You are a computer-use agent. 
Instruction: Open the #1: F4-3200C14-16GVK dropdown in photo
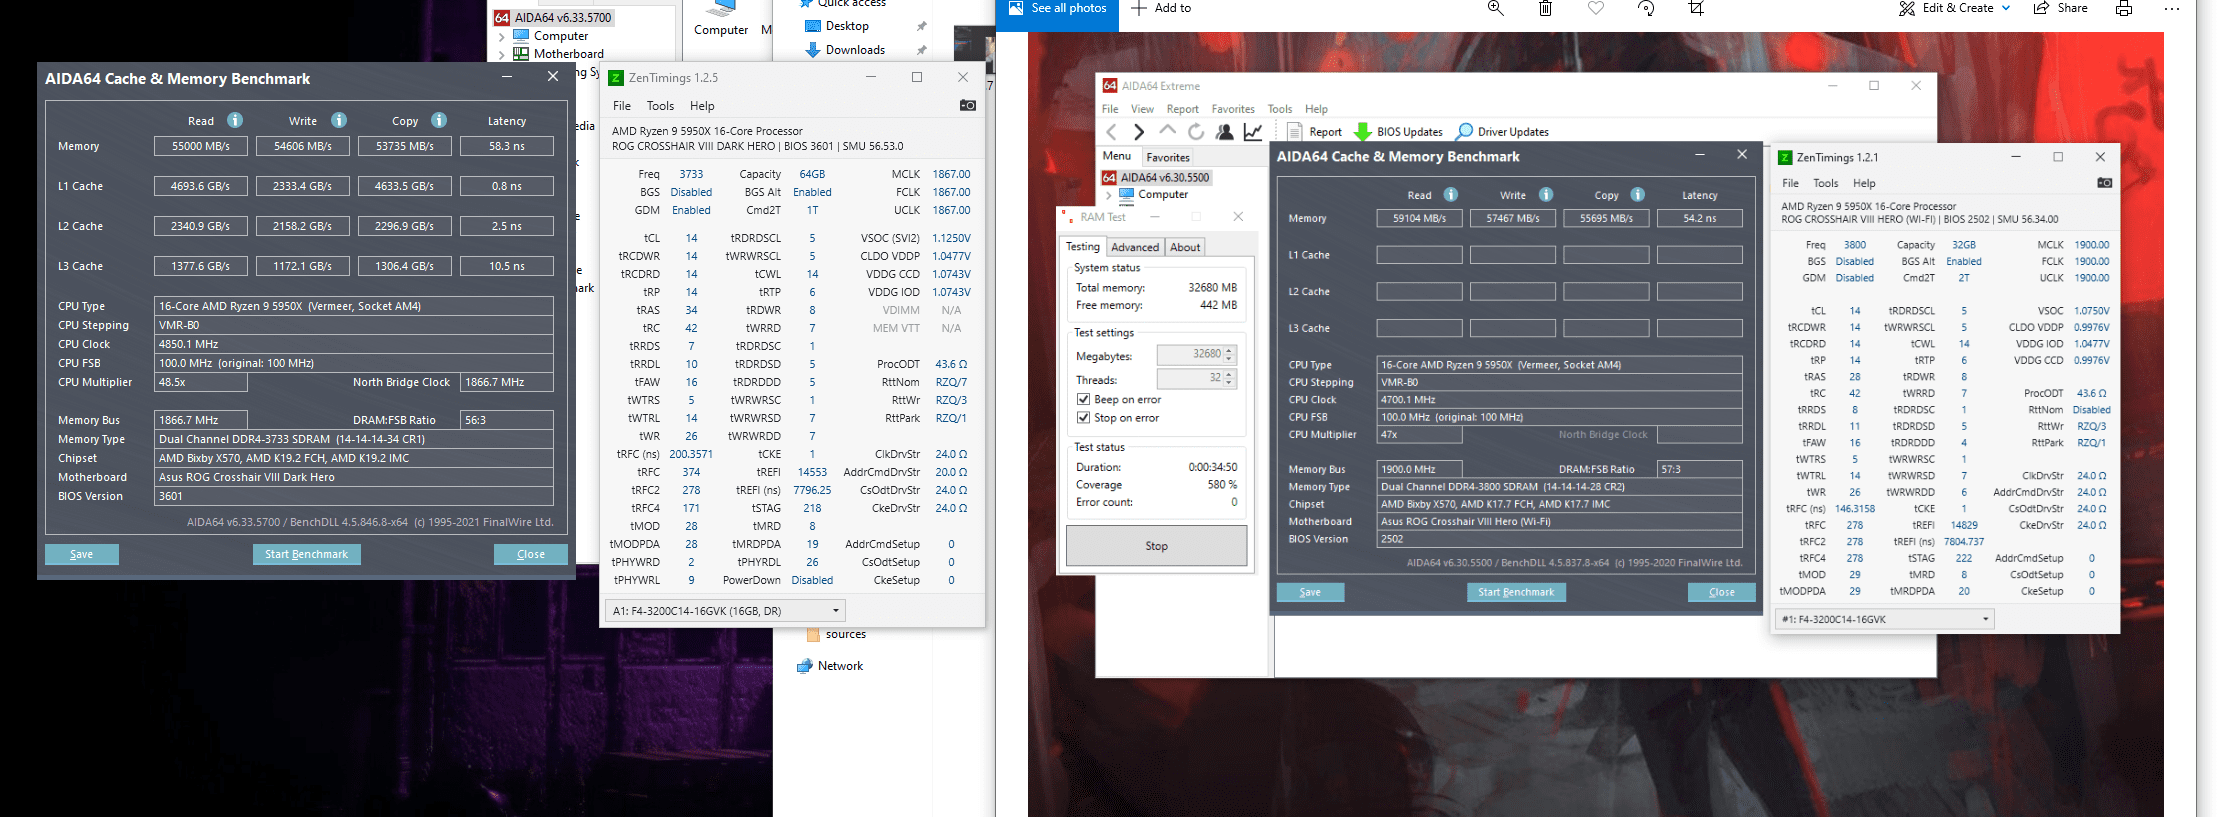(x=1885, y=619)
